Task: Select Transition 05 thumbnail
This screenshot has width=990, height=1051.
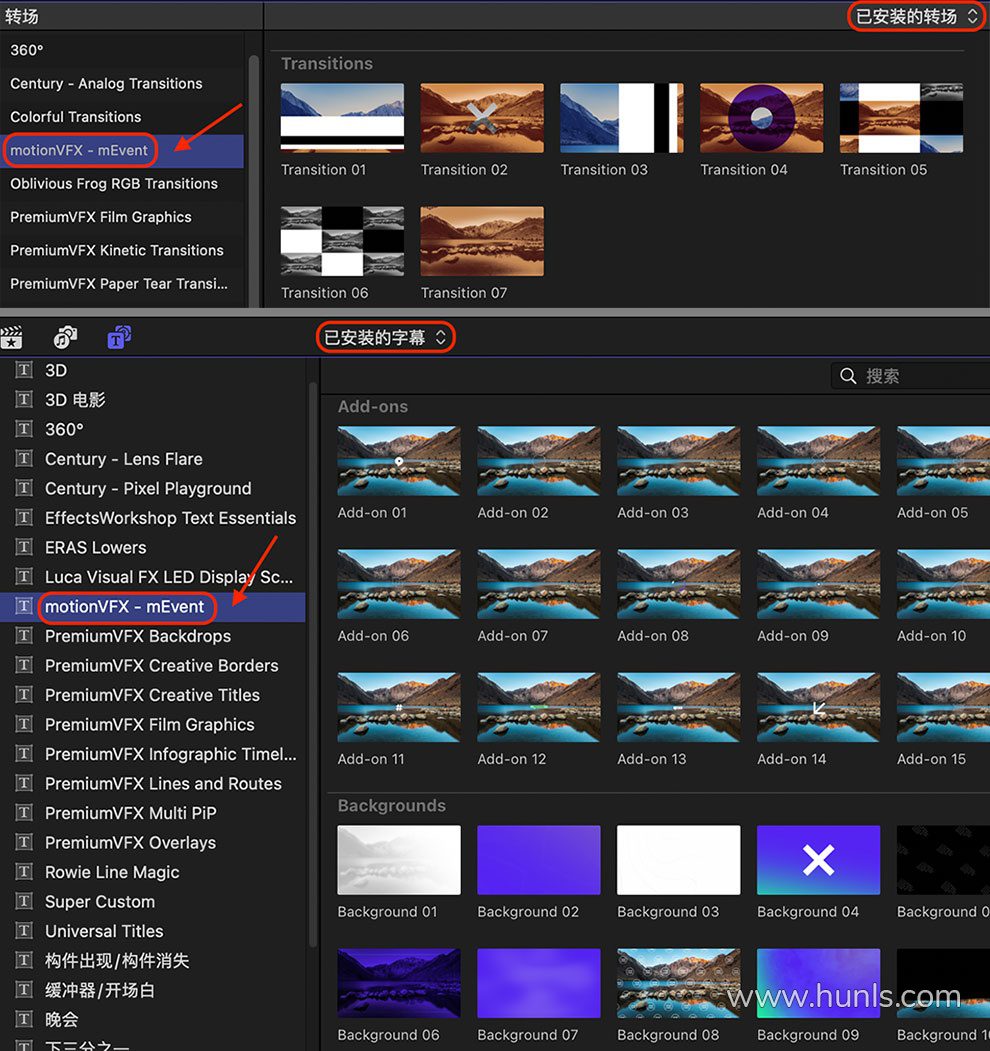Action: [x=902, y=118]
